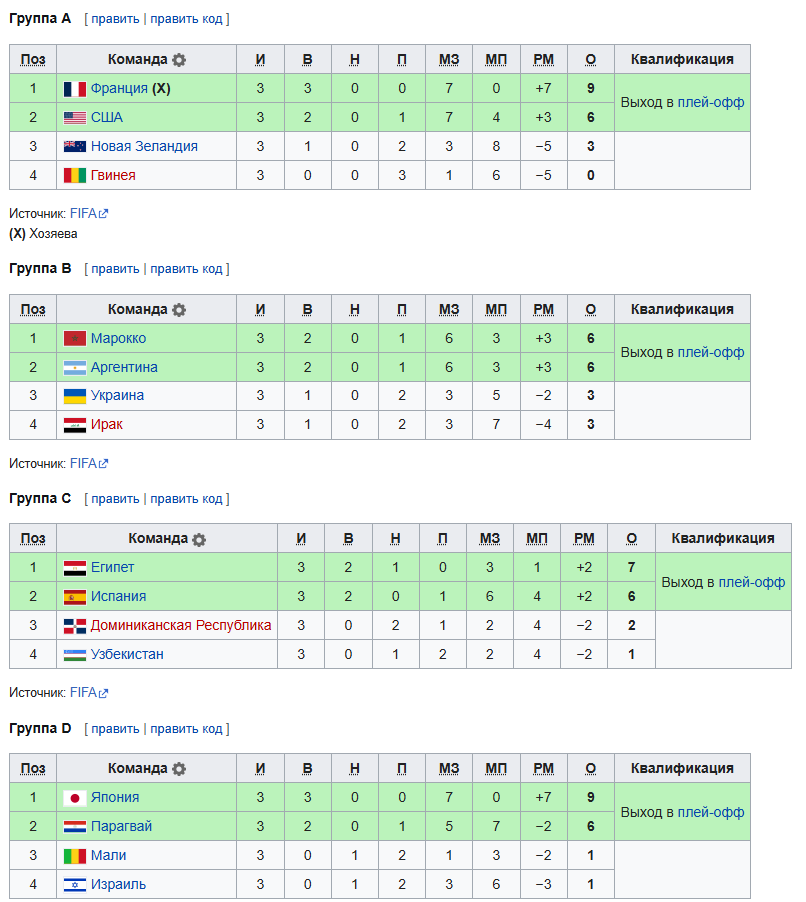Image resolution: width=806 pixels, height=902 pixels.
Task: Follow плей-офф link in Group B table
Action: (x=710, y=353)
